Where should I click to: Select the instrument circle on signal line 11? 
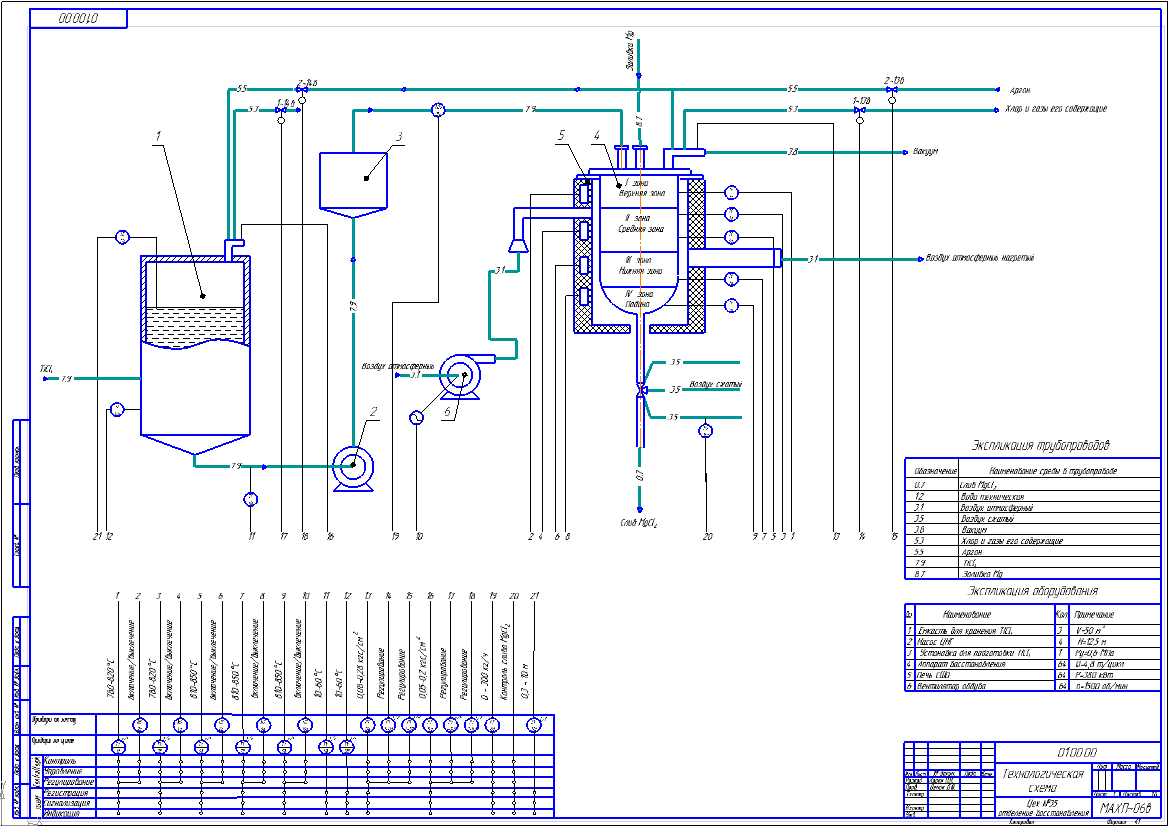tap(251, 499)
